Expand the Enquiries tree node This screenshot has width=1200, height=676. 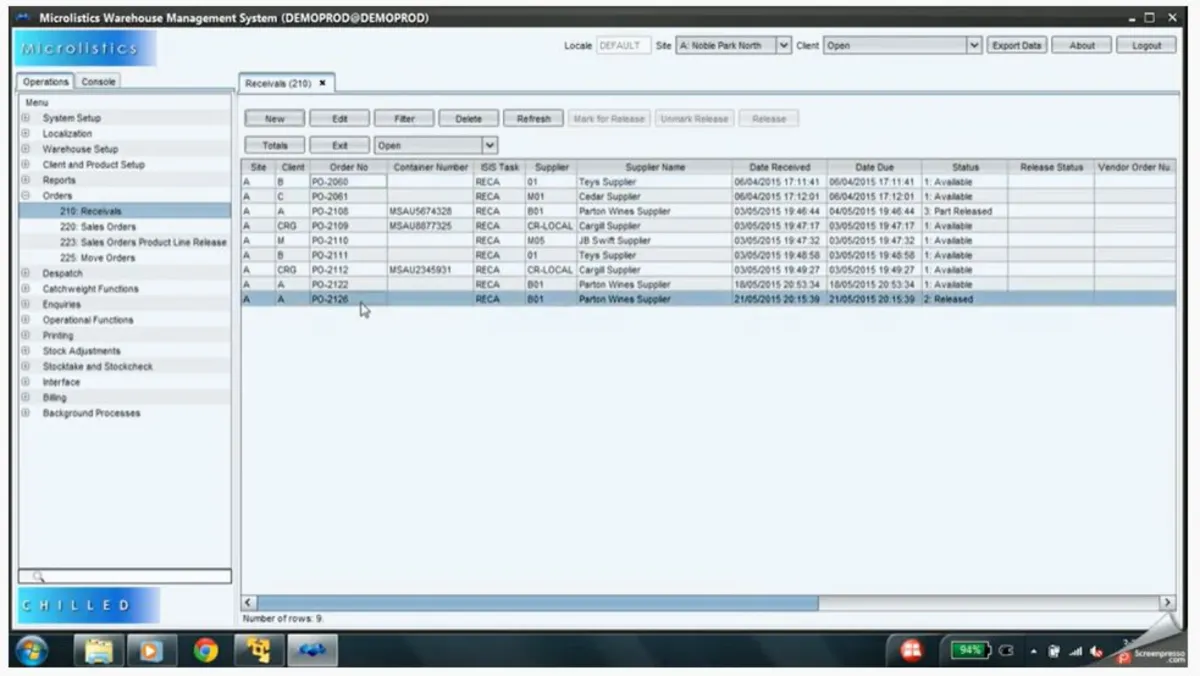26,304
